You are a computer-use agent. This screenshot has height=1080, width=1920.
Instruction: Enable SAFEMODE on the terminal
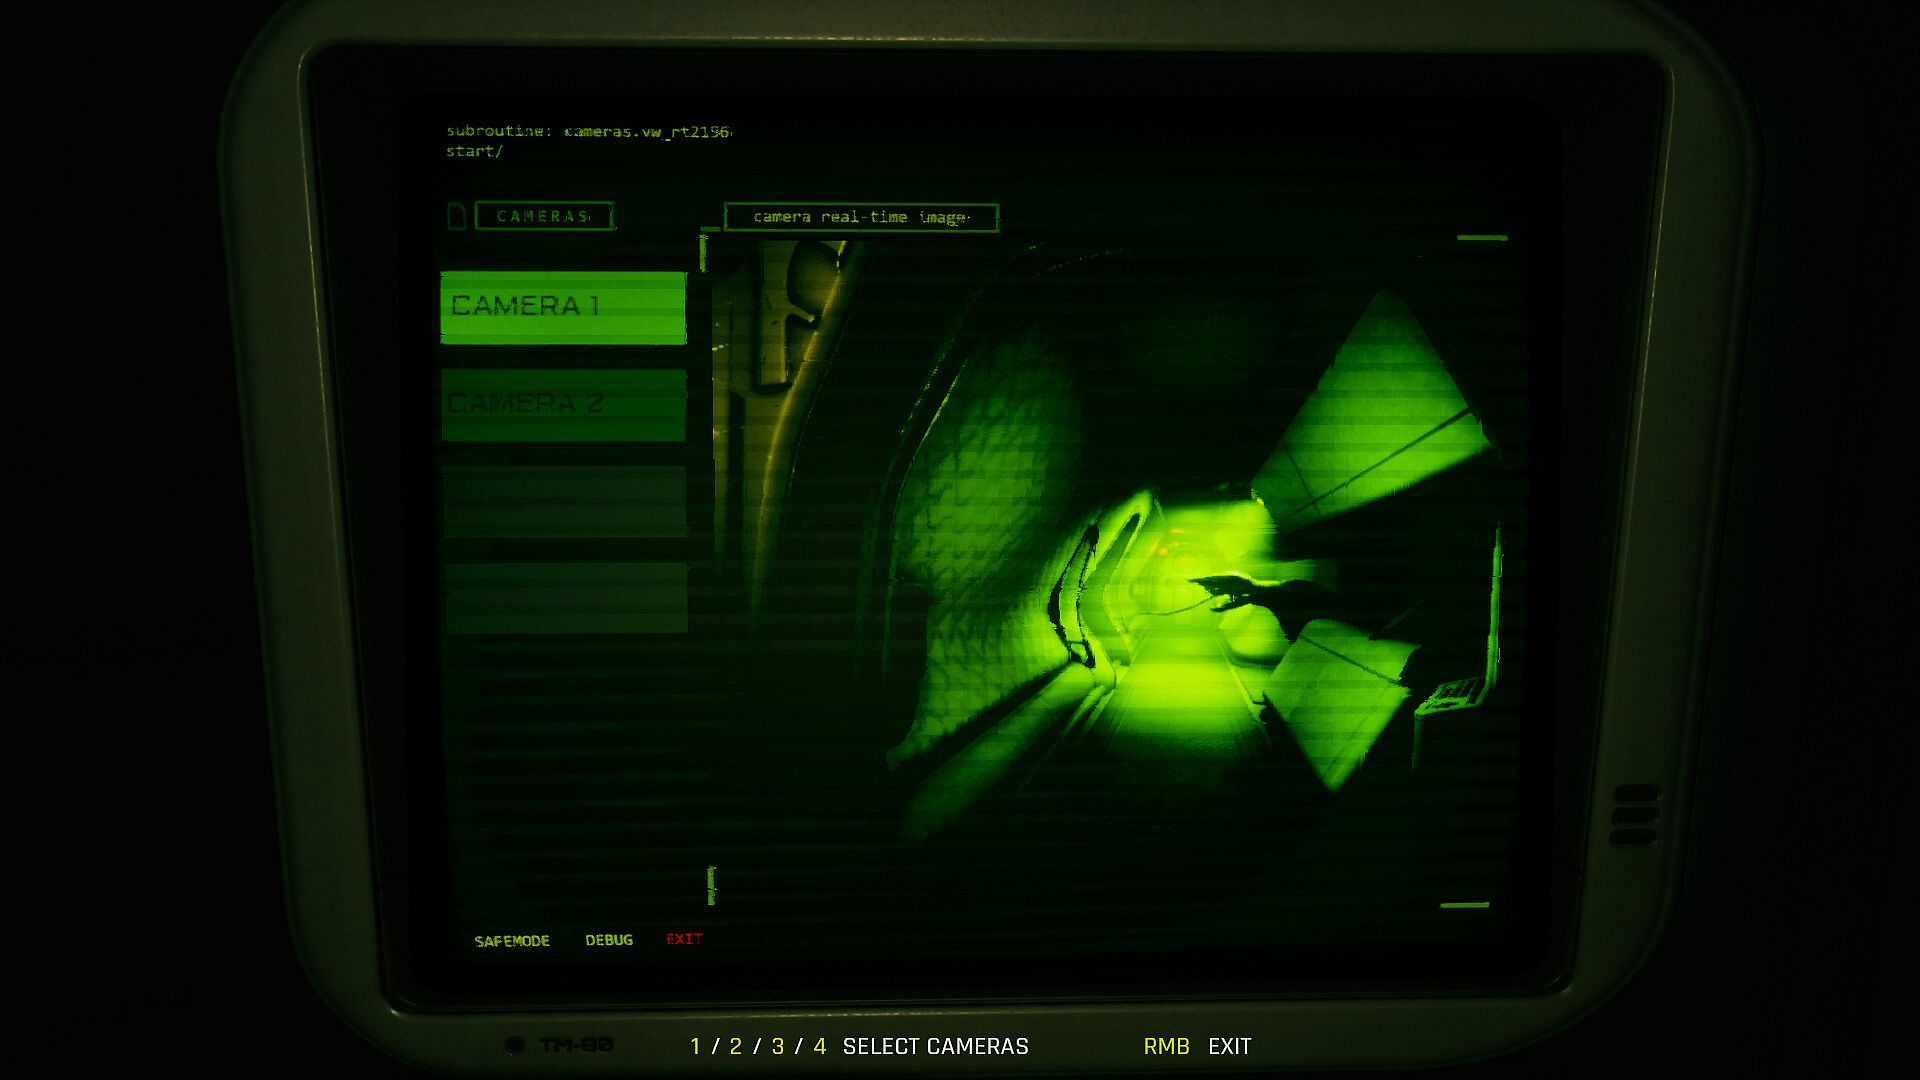click(x=512, y=941)
